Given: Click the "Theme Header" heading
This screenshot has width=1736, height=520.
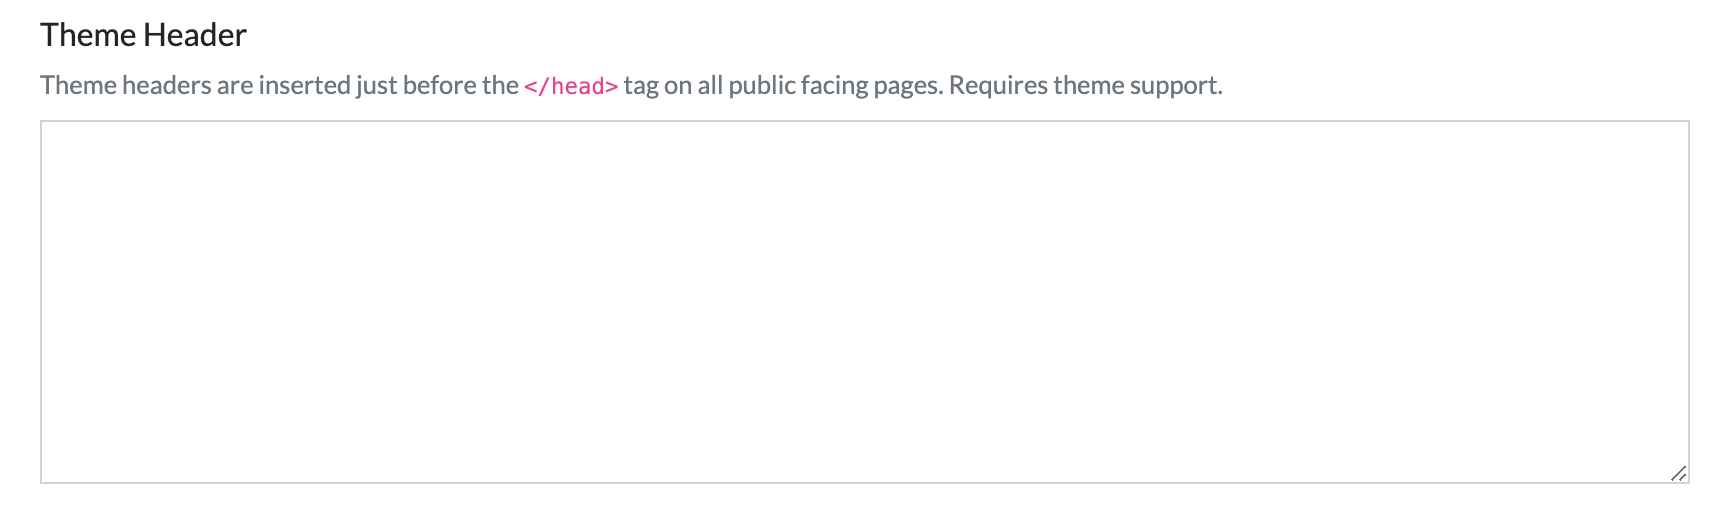Looking at the screenshot, I should [x=143, y=35].
